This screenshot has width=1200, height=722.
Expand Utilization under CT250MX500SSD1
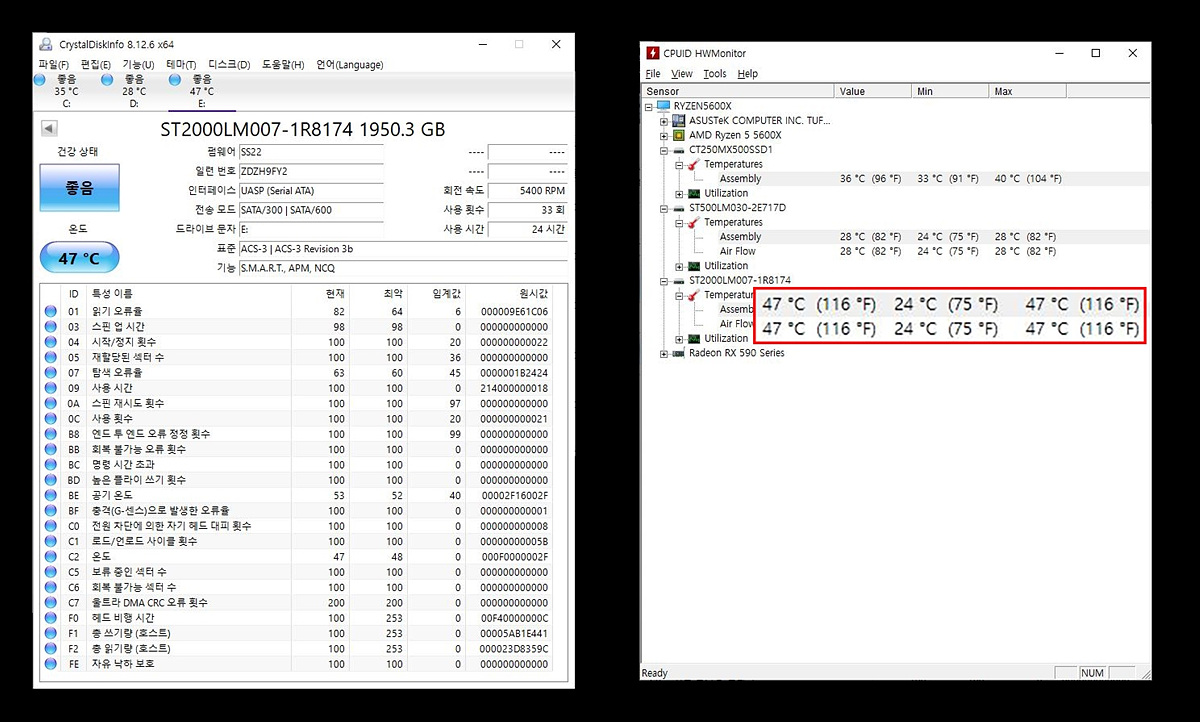679,193
